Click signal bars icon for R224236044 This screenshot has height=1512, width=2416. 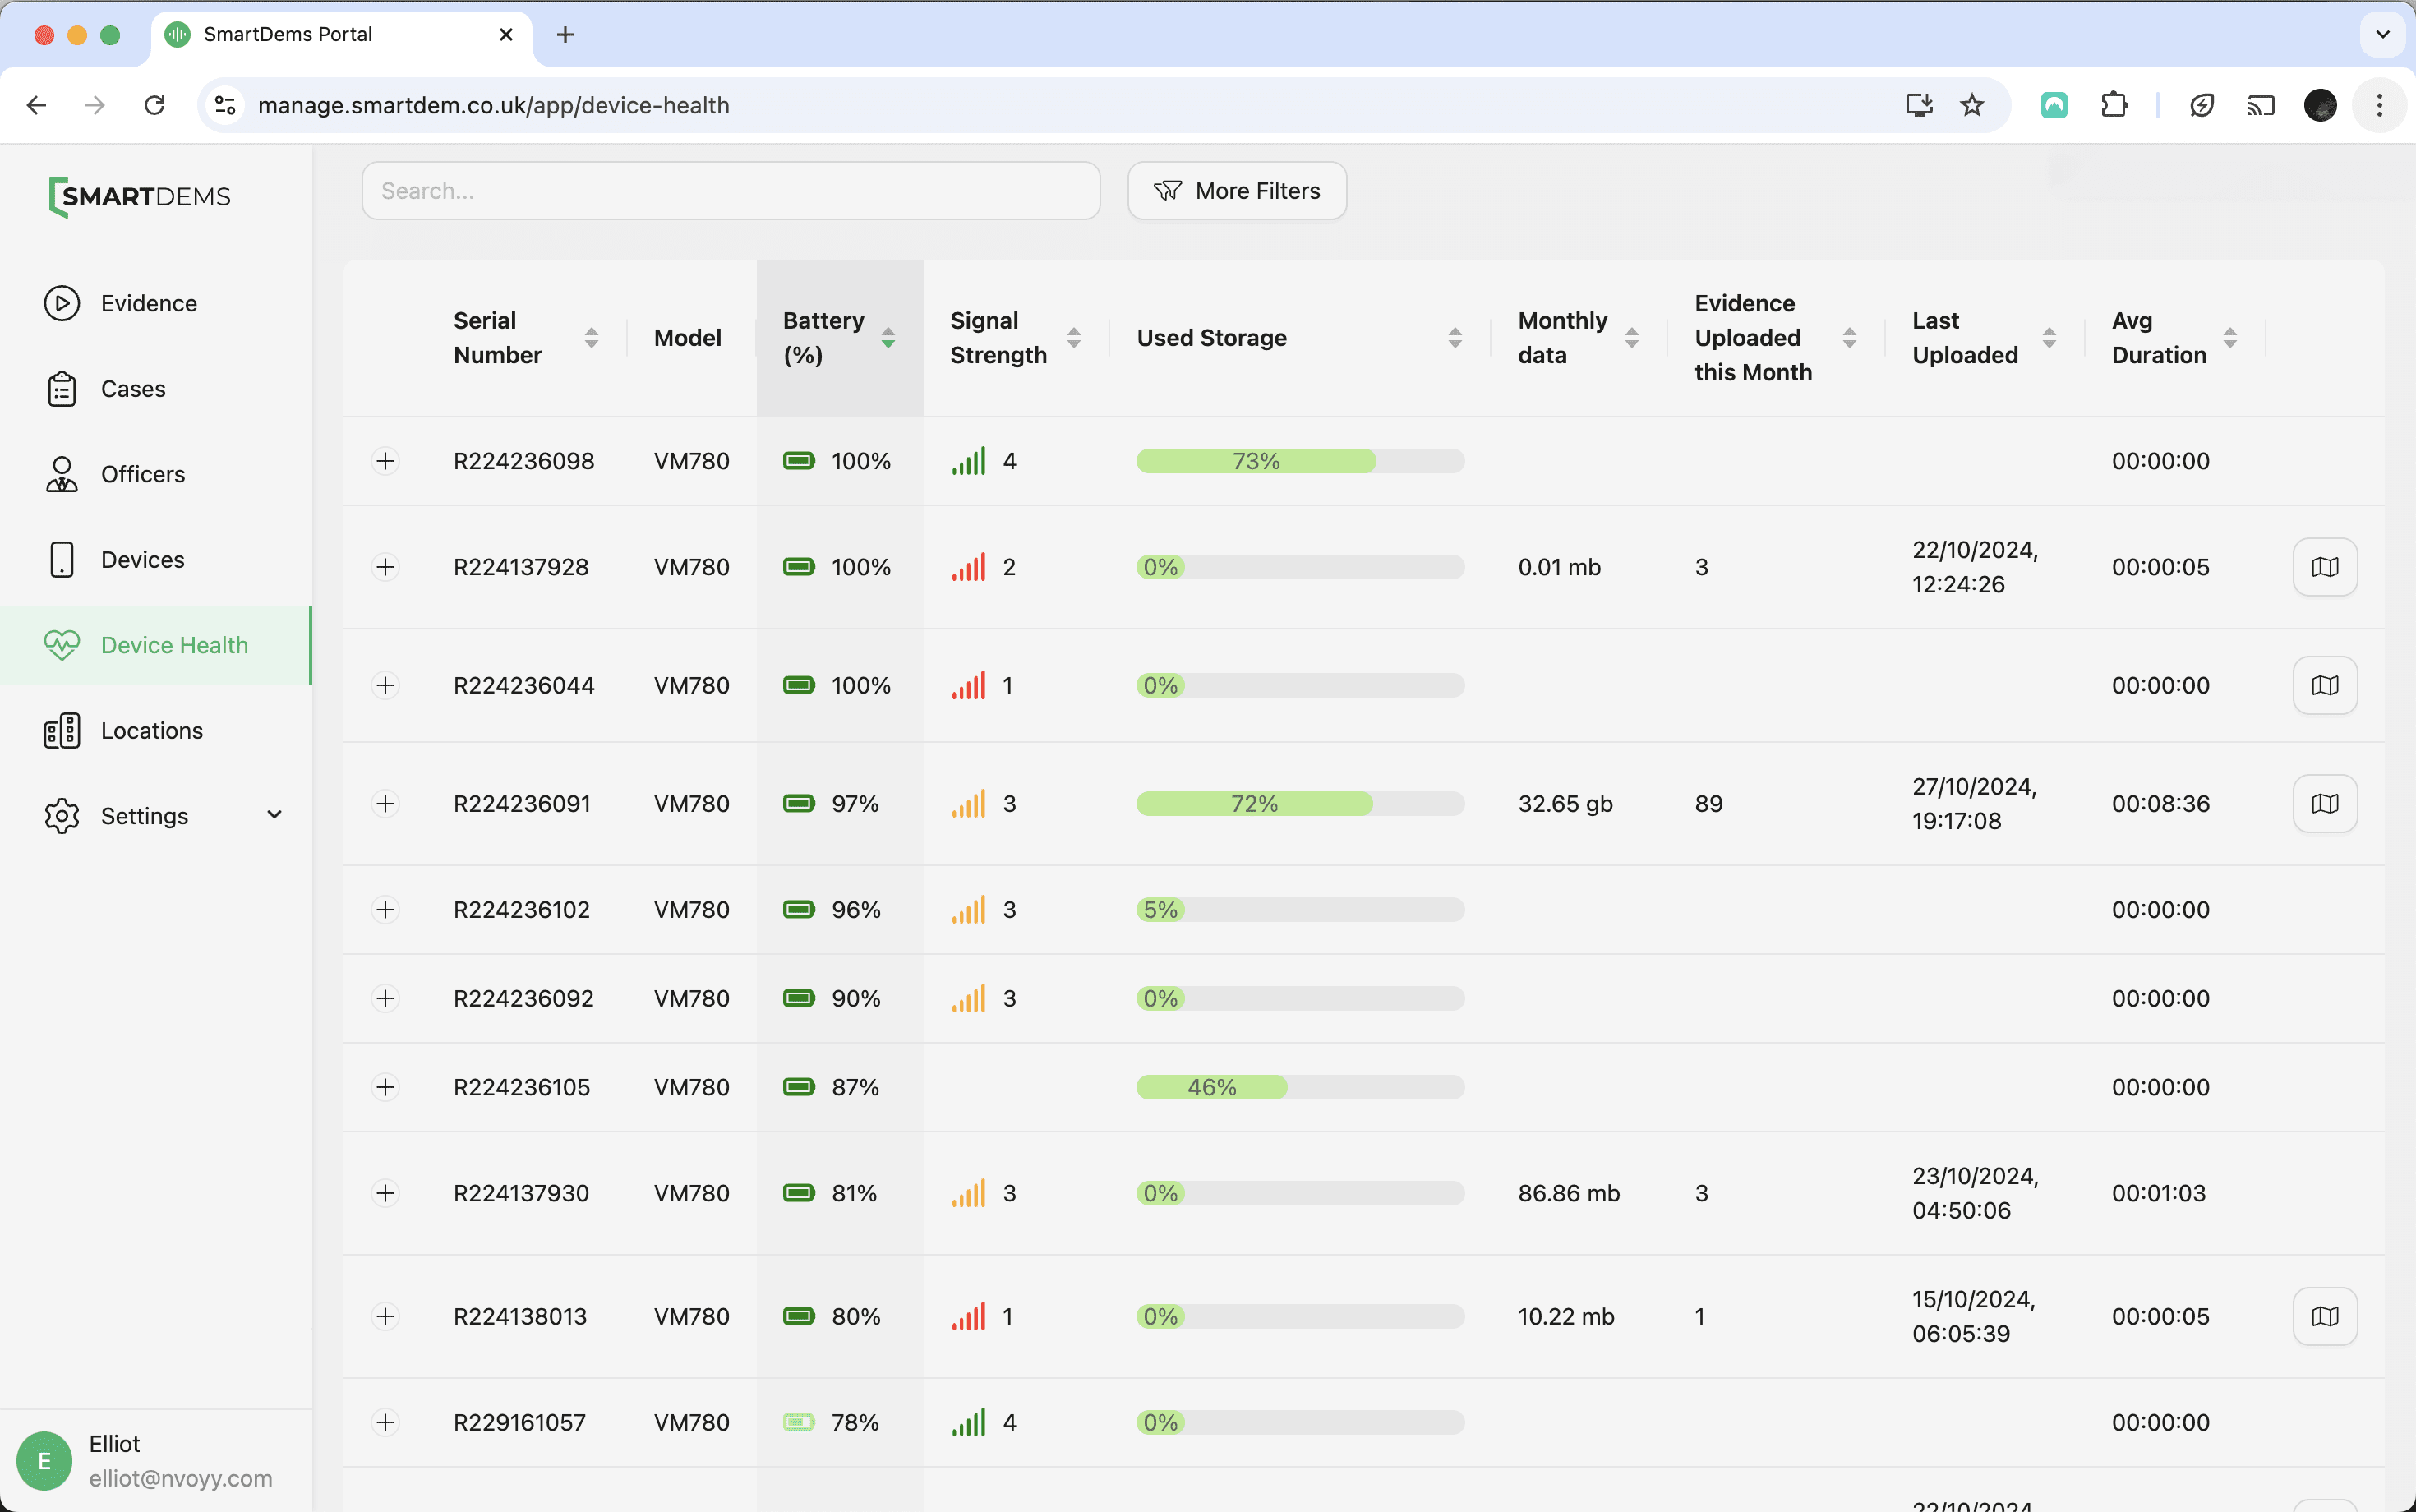pos(969,685)
